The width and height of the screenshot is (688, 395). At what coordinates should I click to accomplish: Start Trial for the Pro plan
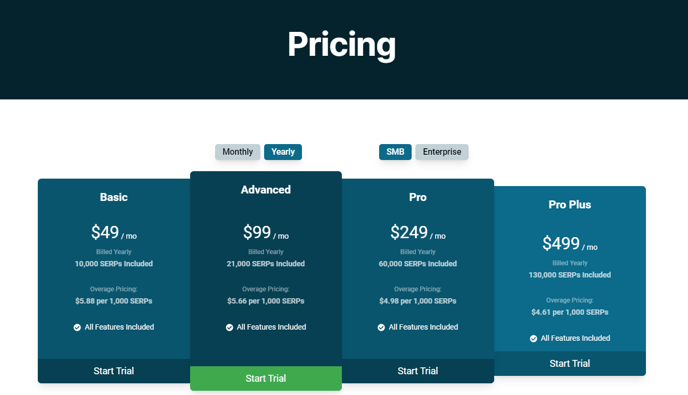(x=418, y=371)
